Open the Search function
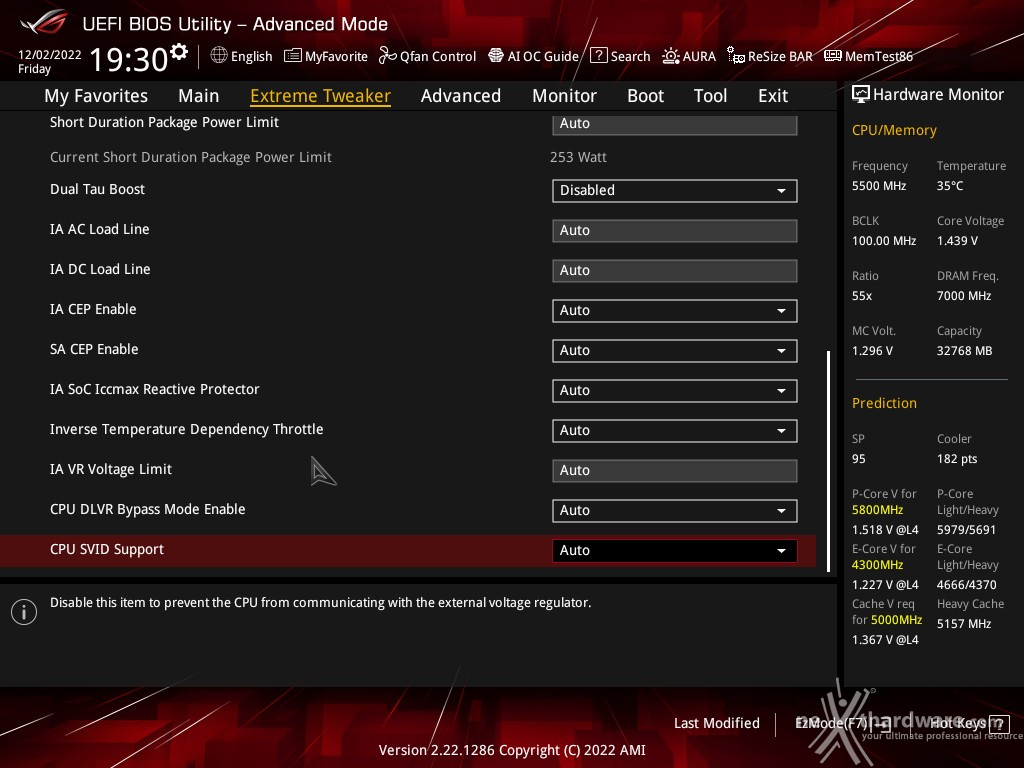Image resolution: width=1024 pixels, height=768 pixels. click(620, 56)
